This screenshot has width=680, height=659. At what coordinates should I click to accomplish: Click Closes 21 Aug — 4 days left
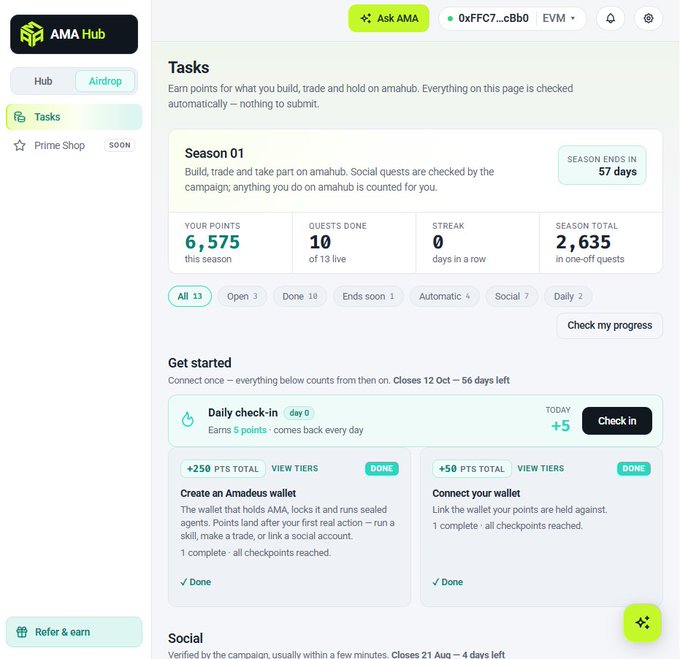point(448,654)
